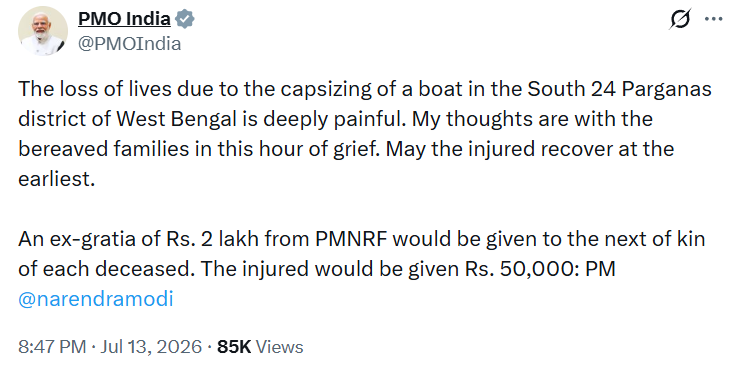Image resolution: width=742 pixels, height=371 pixels.
Task: Open the PMO India profile avatar
Action: [43, 31]
